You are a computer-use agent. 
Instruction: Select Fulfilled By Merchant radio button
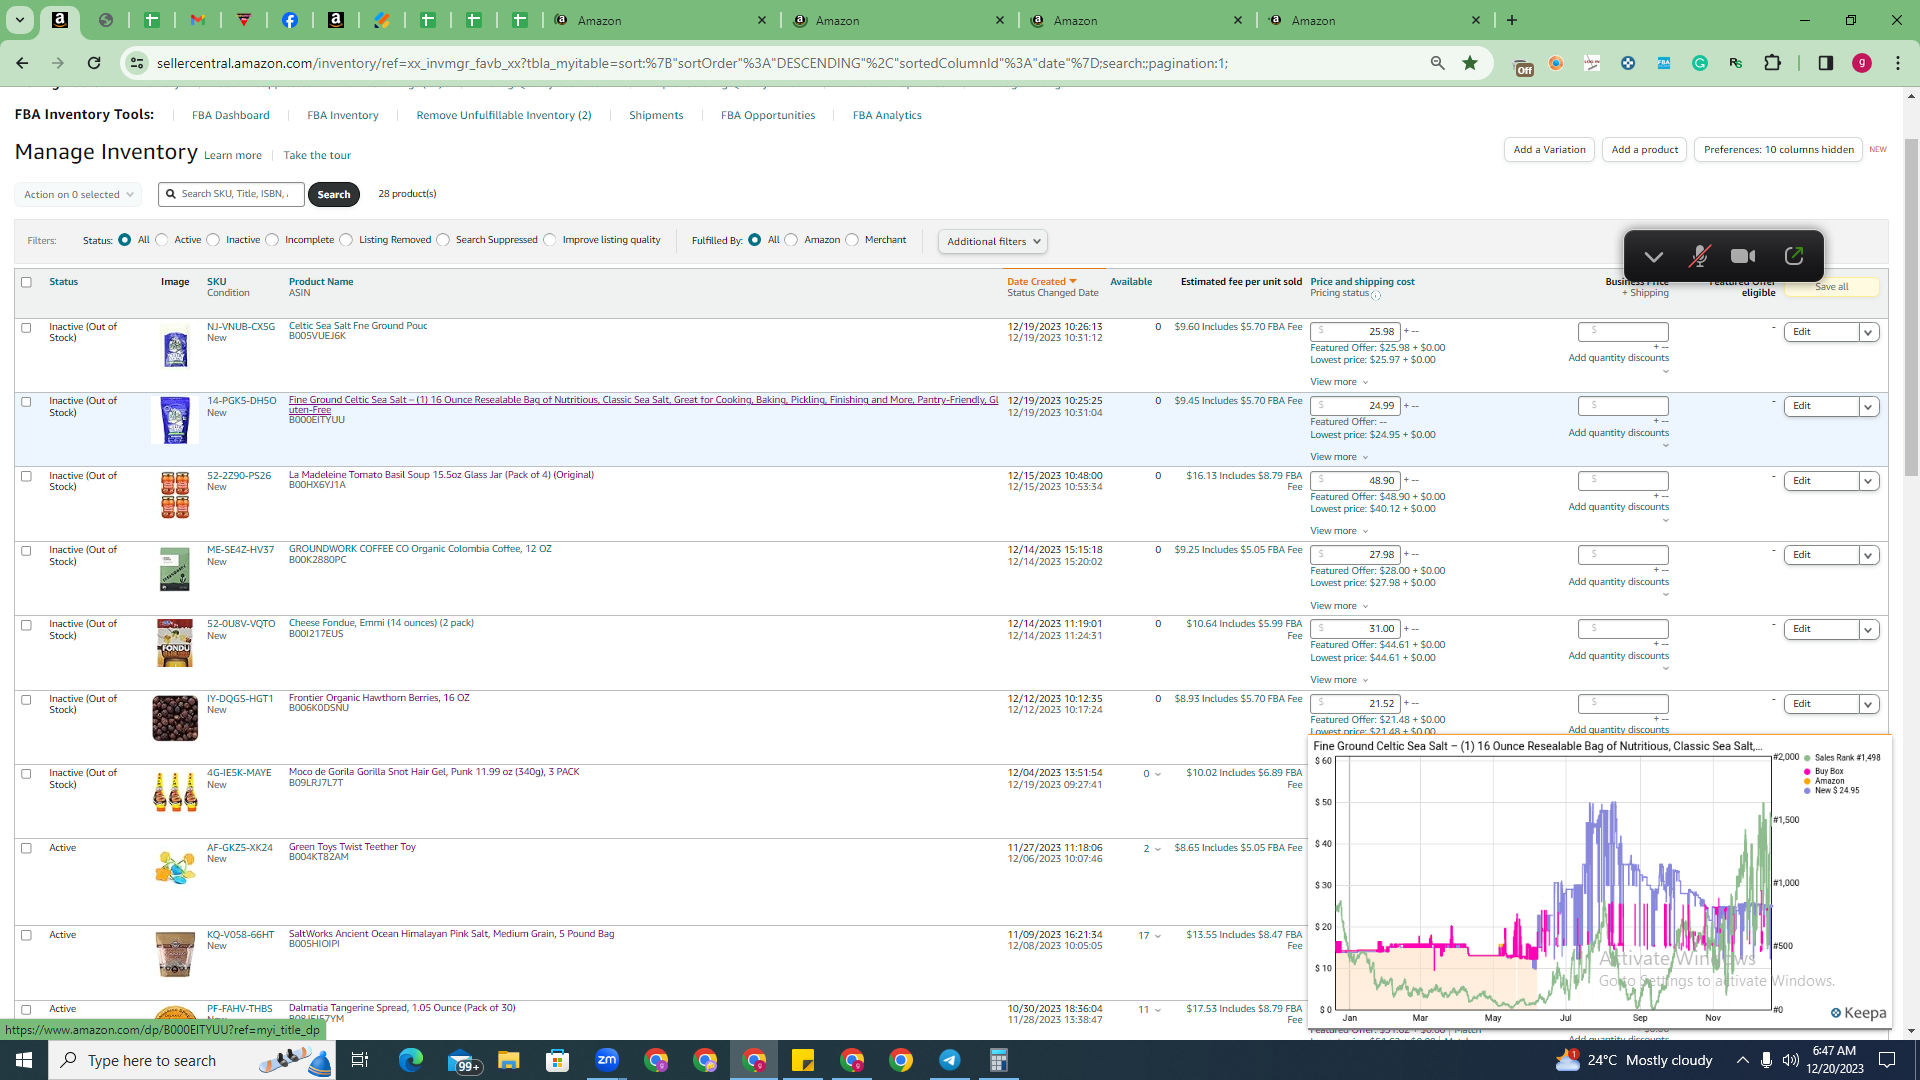pyautogui.click(x=852, y=240)
